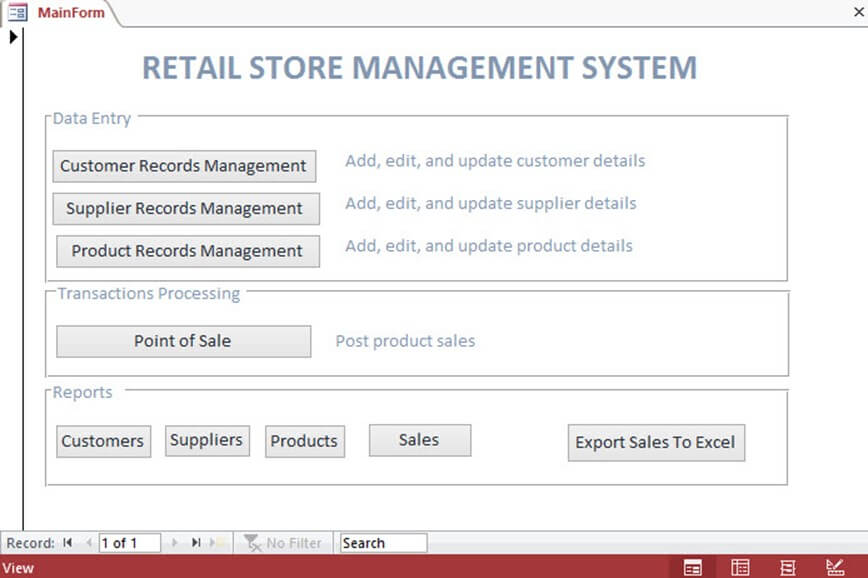This screenshot has width=868, height=578.
Task: Go to previous record arrow
Action: (88, 543)
